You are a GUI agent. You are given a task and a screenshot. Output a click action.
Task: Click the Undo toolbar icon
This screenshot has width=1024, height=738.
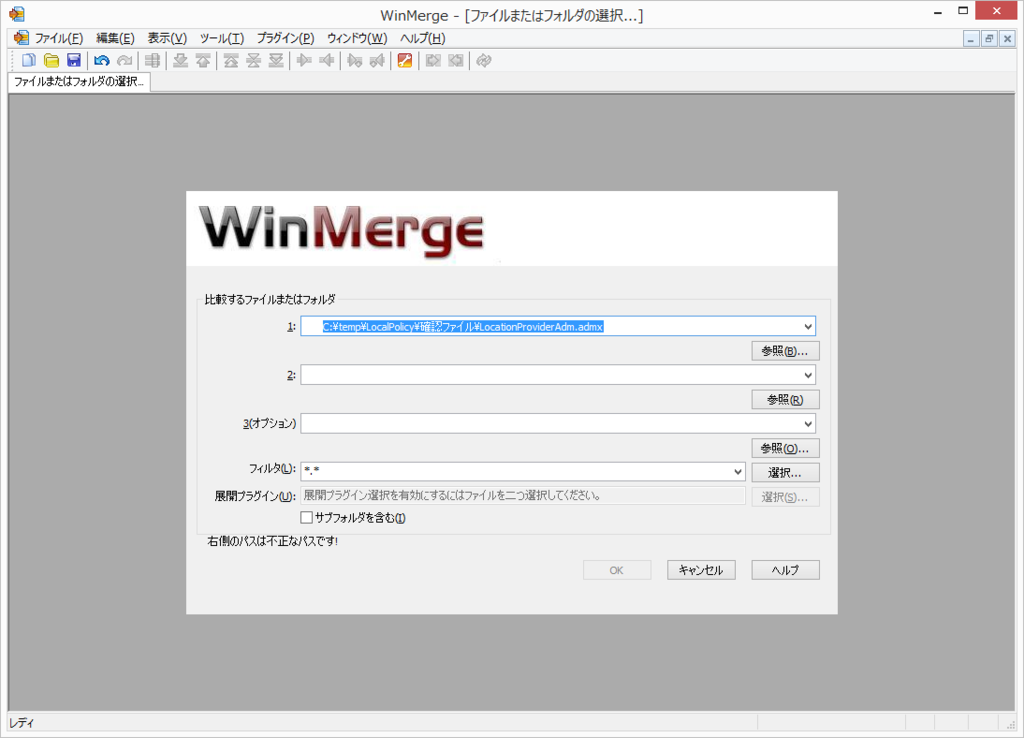(102, 61)
